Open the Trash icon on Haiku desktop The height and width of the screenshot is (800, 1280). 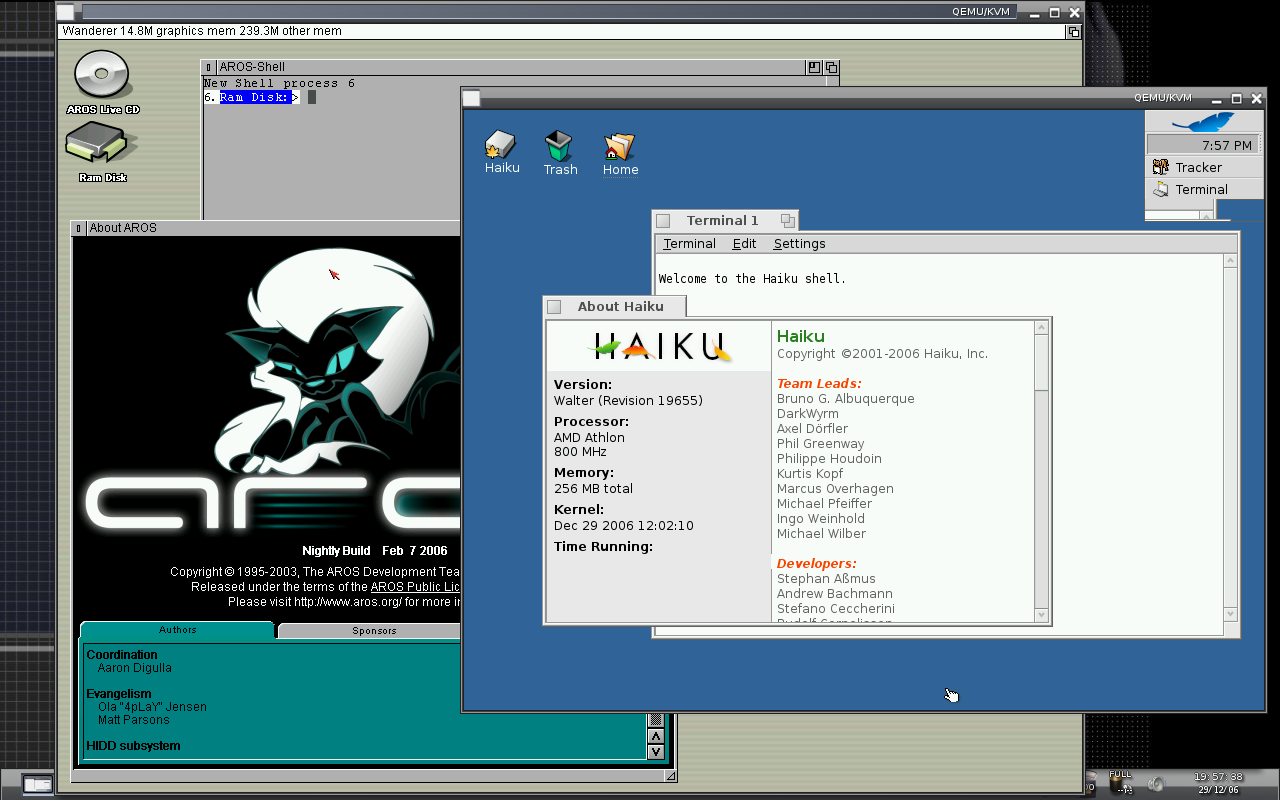[x=559, y=147]
